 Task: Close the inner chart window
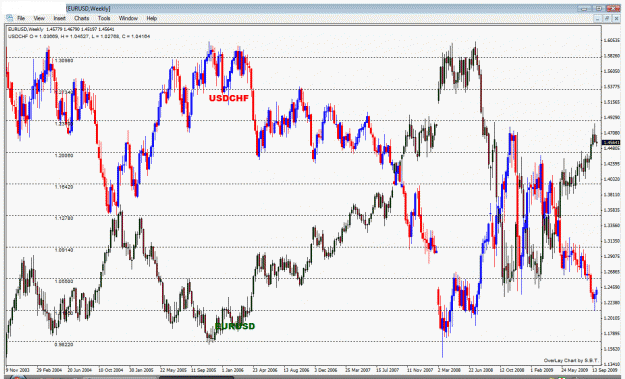pyautogui.click(x=616, y=18)
